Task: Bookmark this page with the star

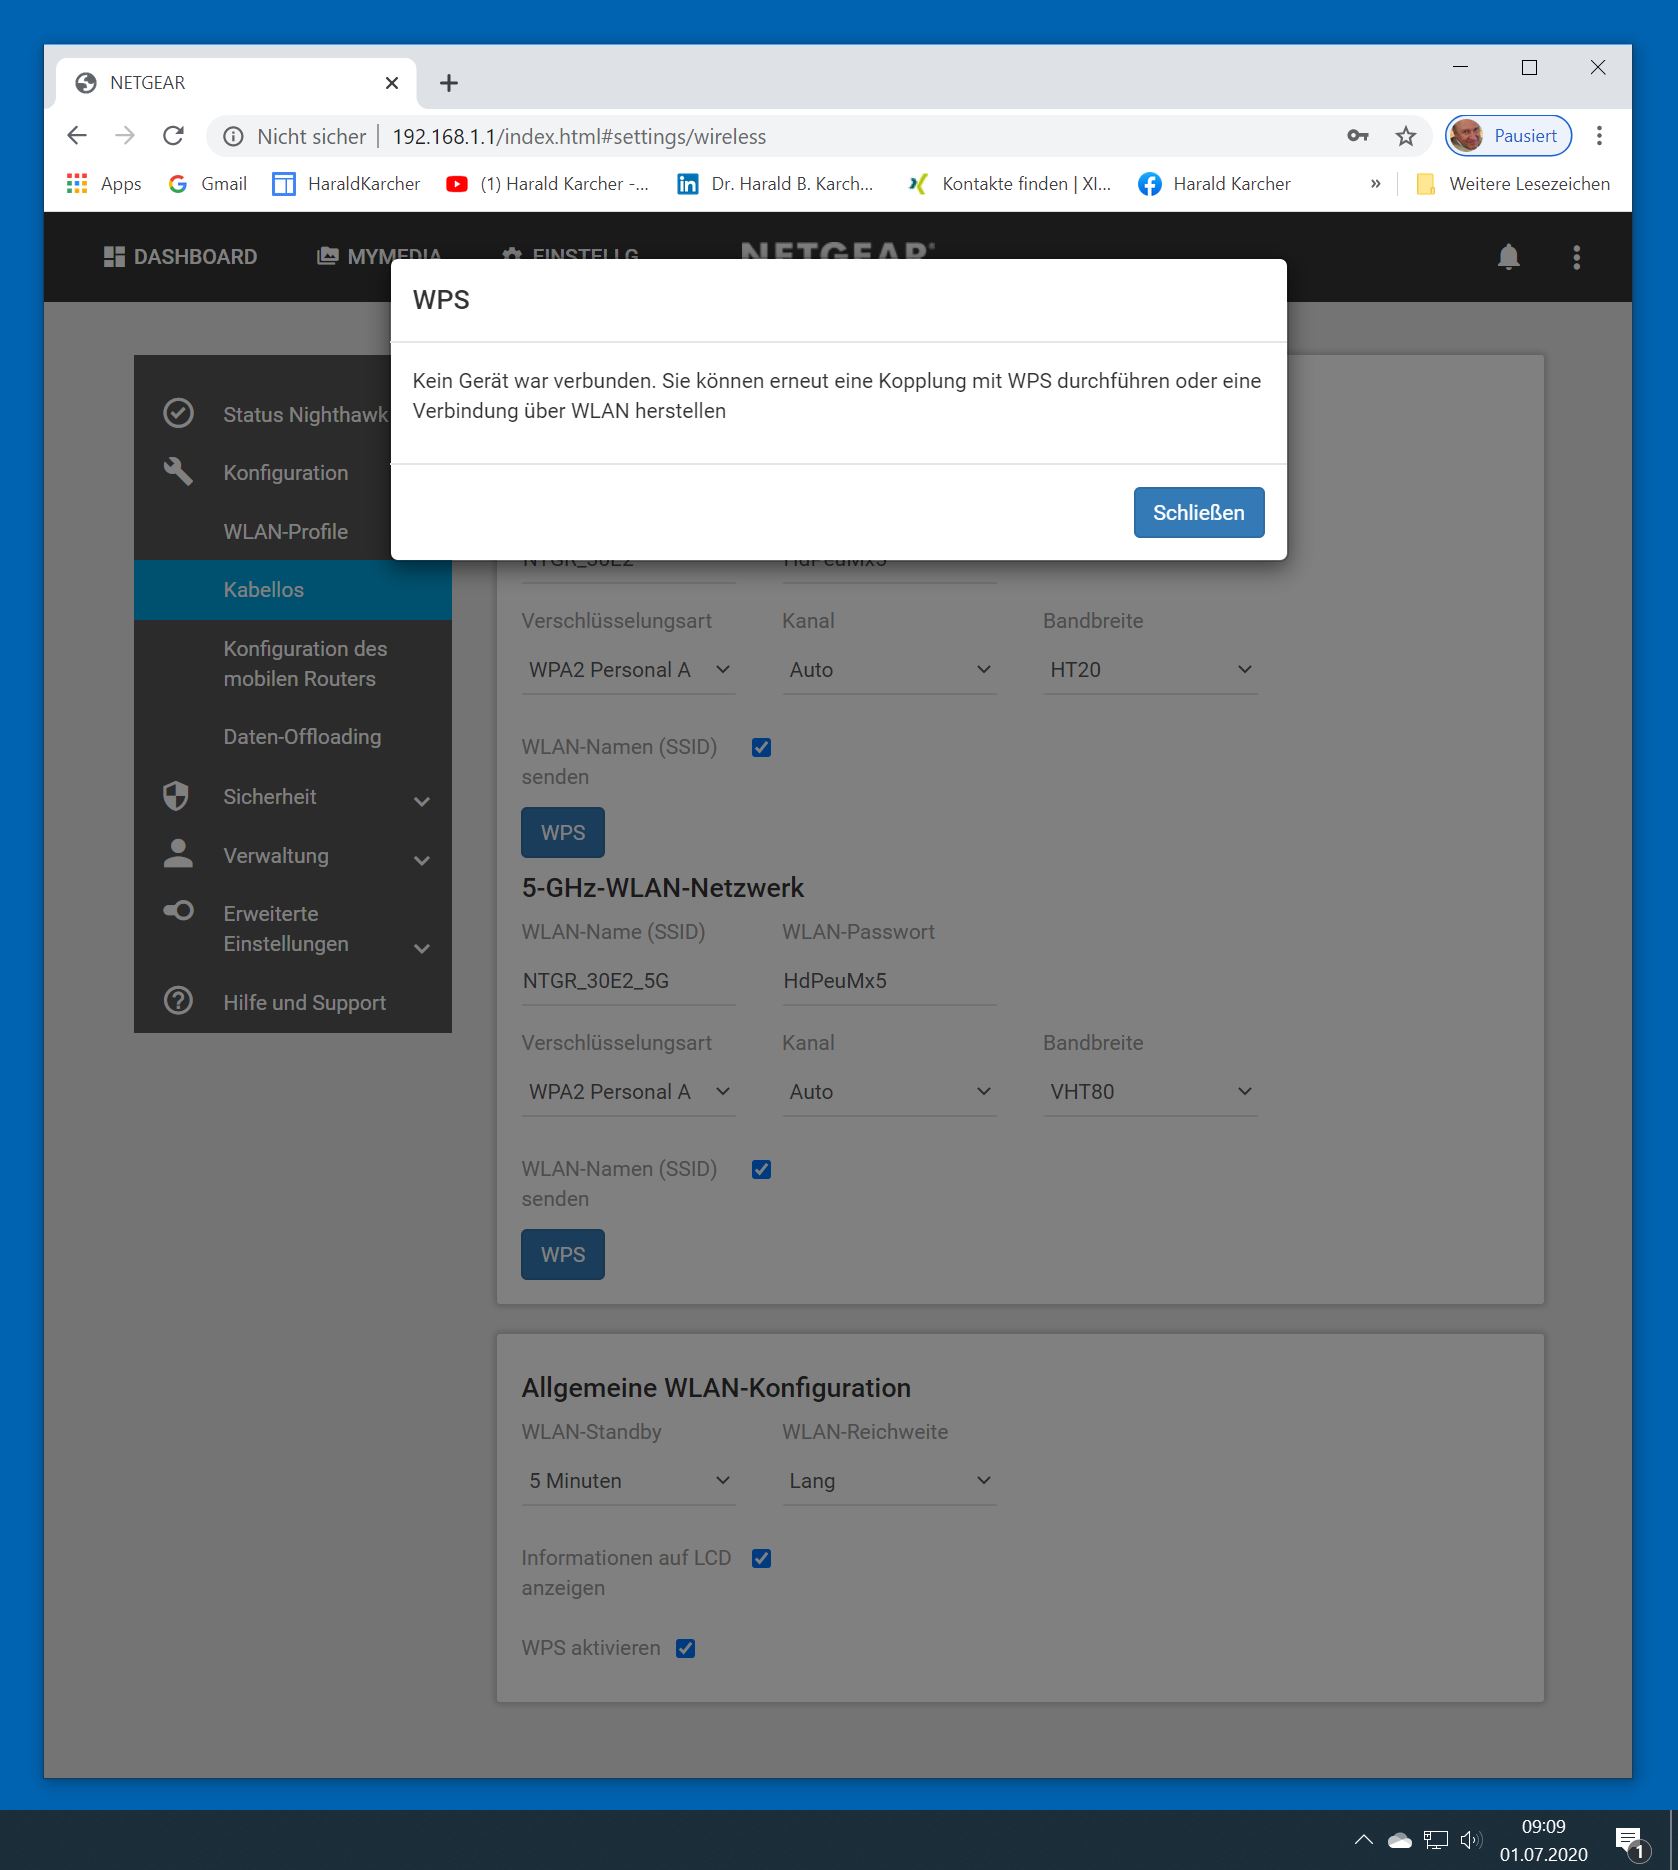Action: pyautogui.click(x=1406, y=136)
